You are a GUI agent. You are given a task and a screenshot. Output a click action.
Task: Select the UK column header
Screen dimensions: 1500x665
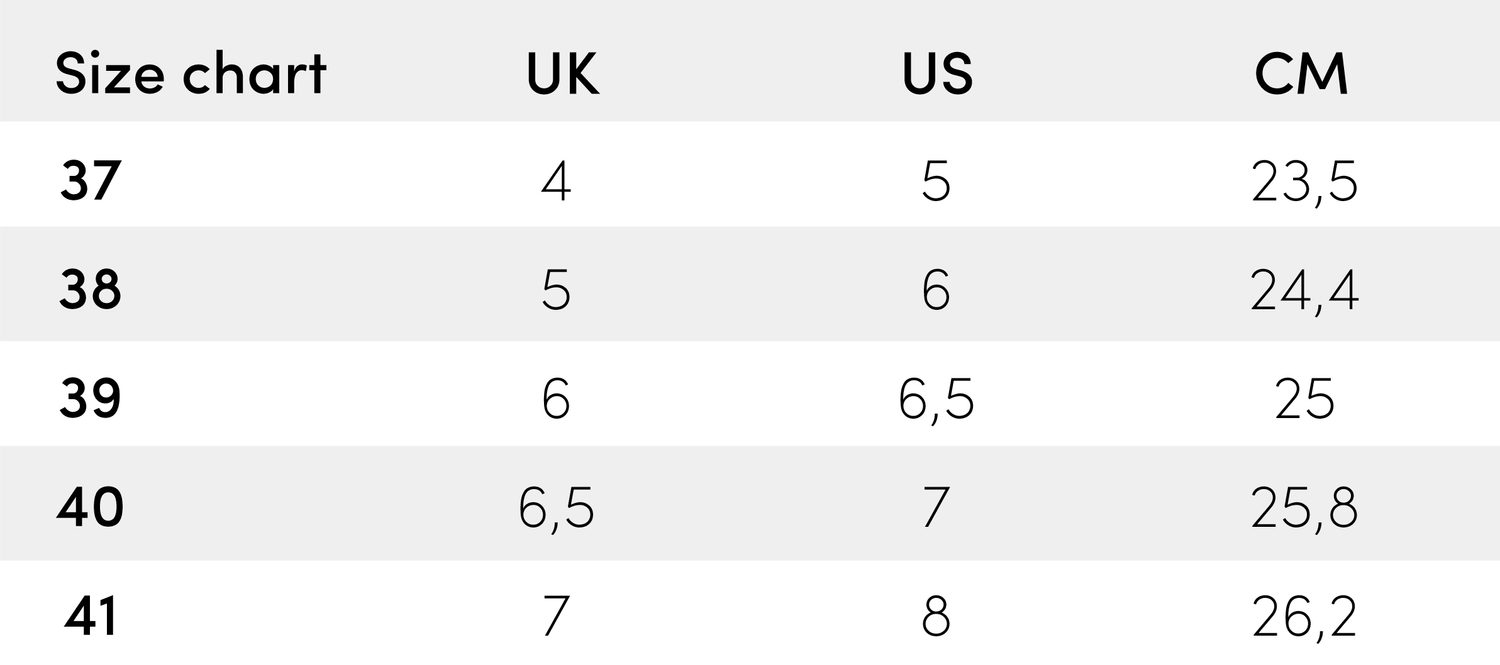[x=563, y=74]
